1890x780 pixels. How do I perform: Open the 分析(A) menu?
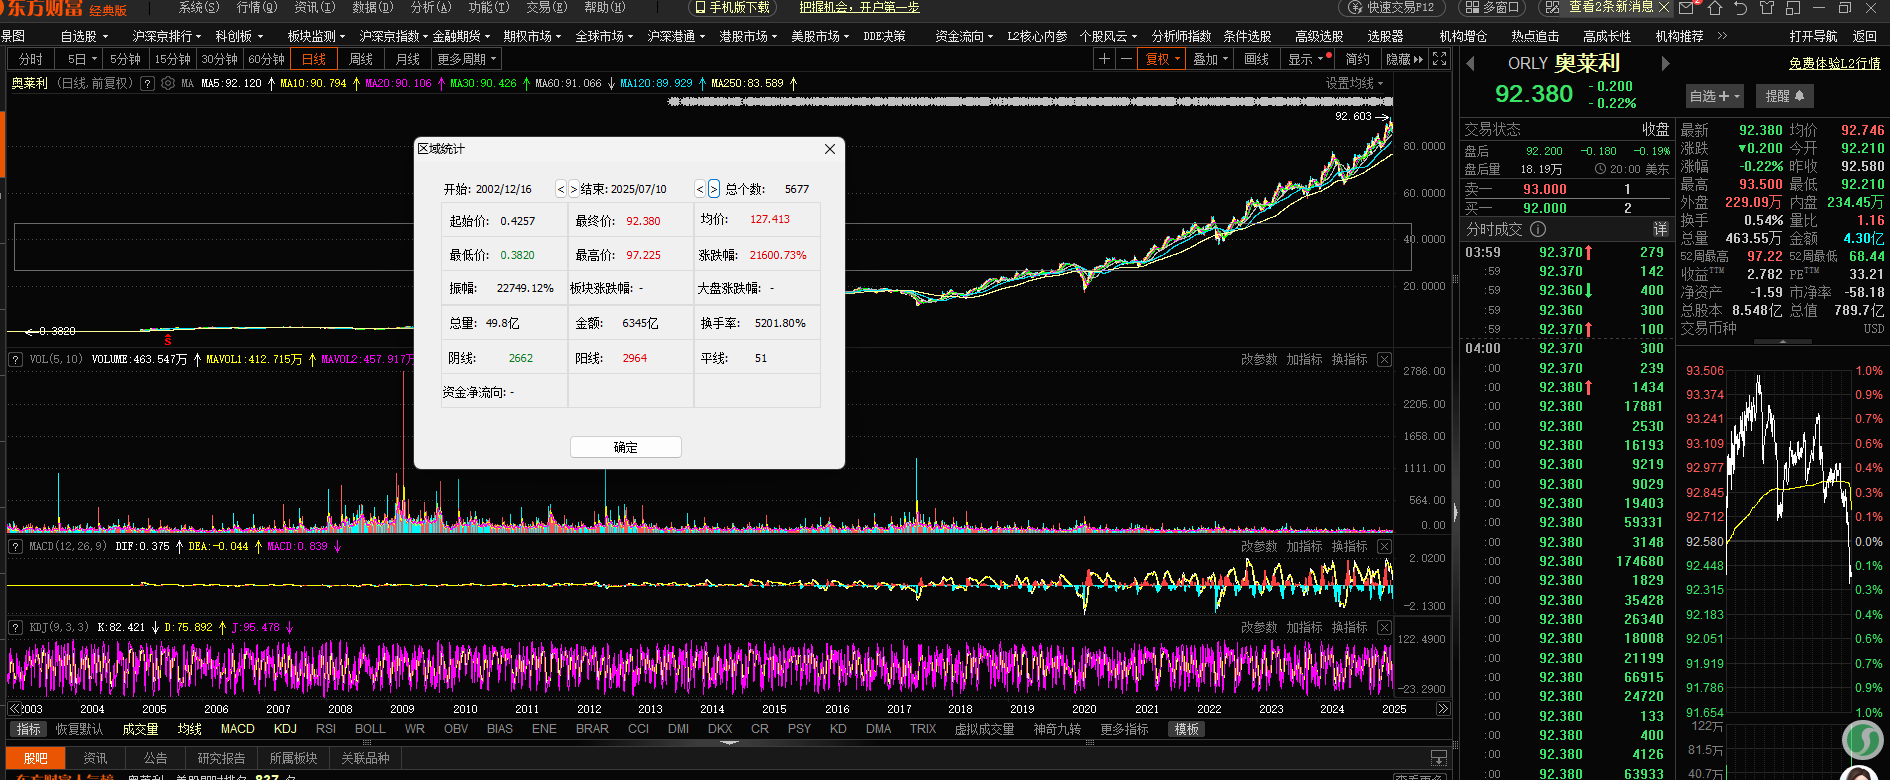(x=431, y=7)
